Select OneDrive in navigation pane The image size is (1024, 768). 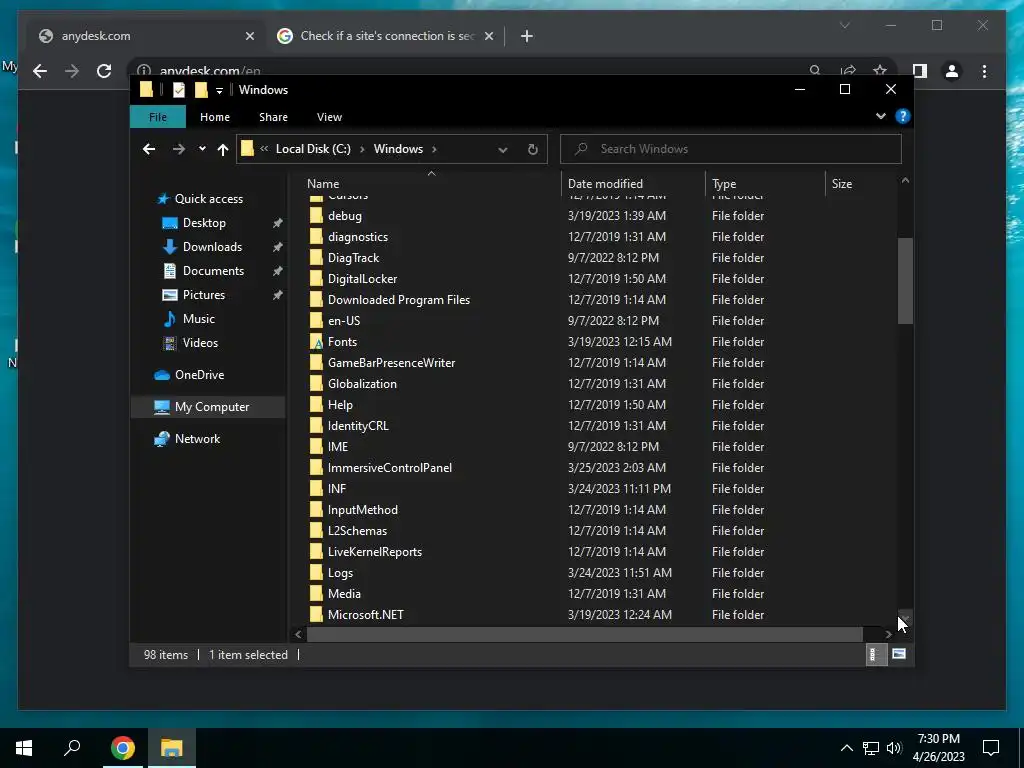click(199, 375)
